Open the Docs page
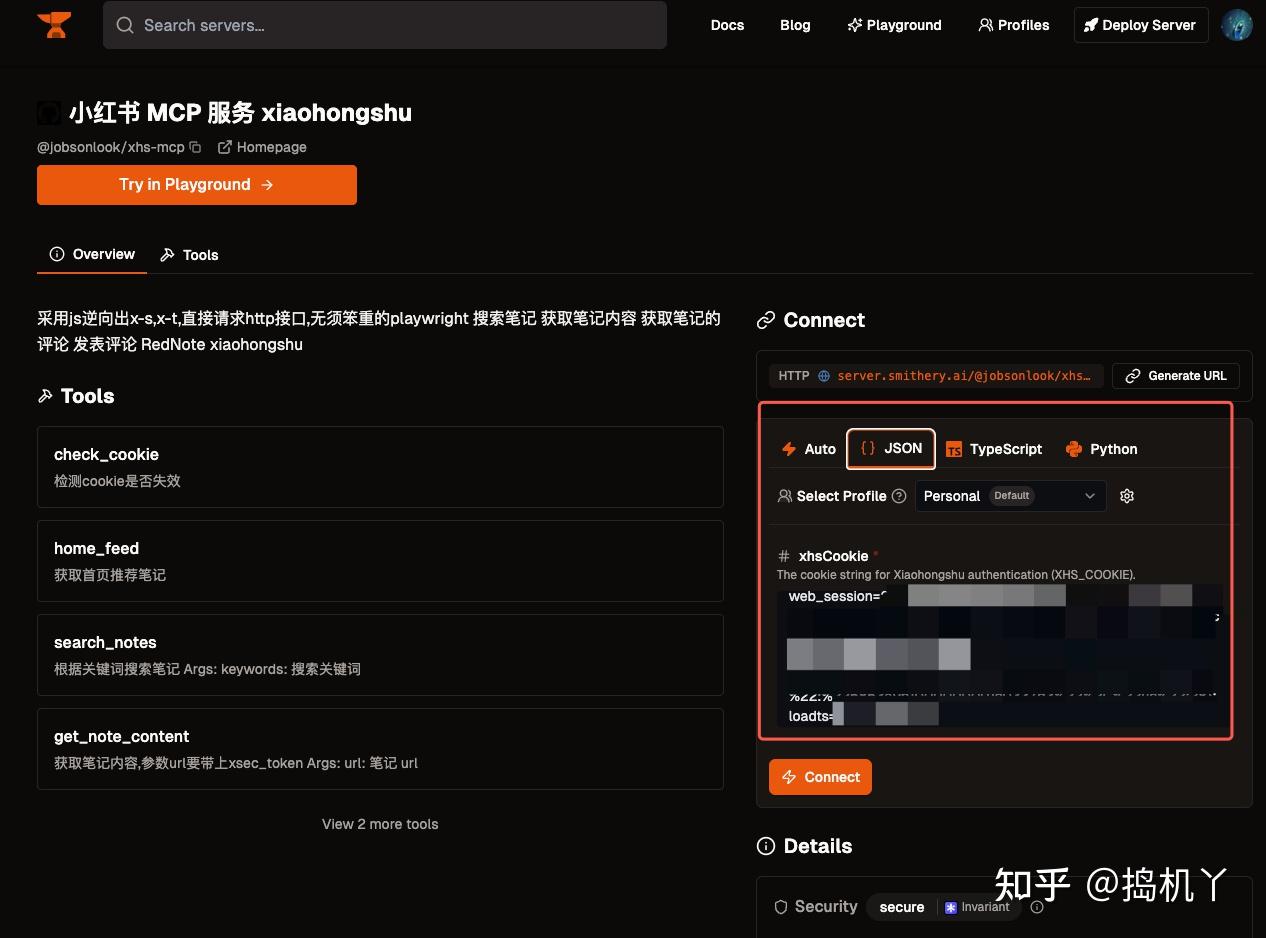This screenshot has width=1266, height=938. pyautogui.click(x=727, y=25)
